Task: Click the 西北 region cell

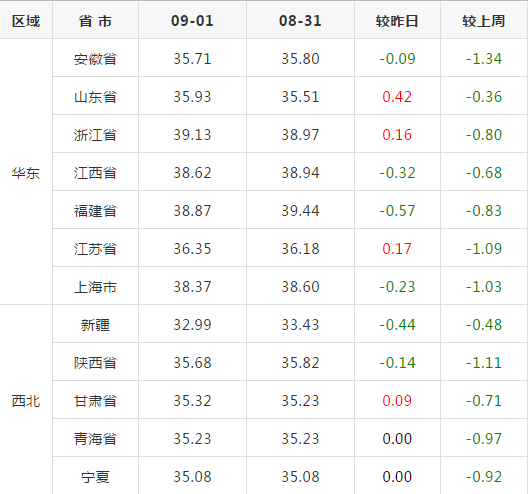Action: (x=26, y=401)
